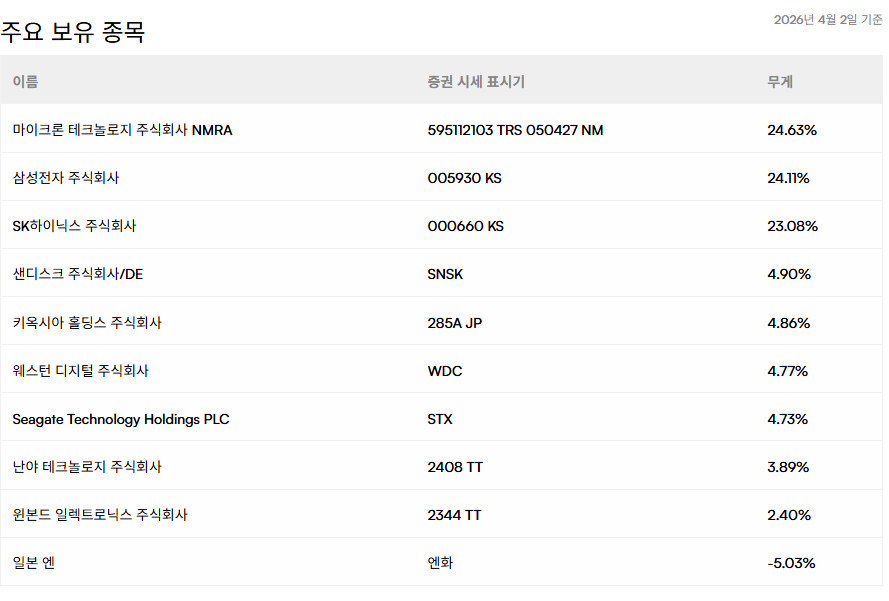
Task: Click ticker 2408 TT
Action: click(x=455, y=467)
